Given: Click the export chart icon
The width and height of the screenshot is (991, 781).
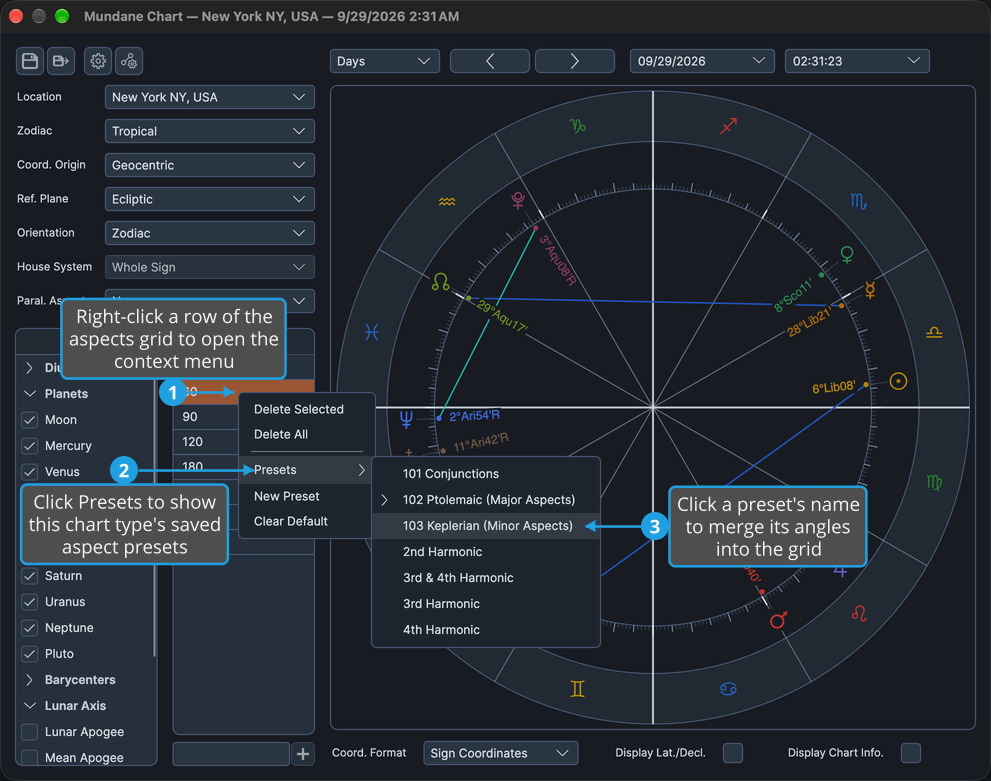Looking at the screenshot, I should (61, 61).
